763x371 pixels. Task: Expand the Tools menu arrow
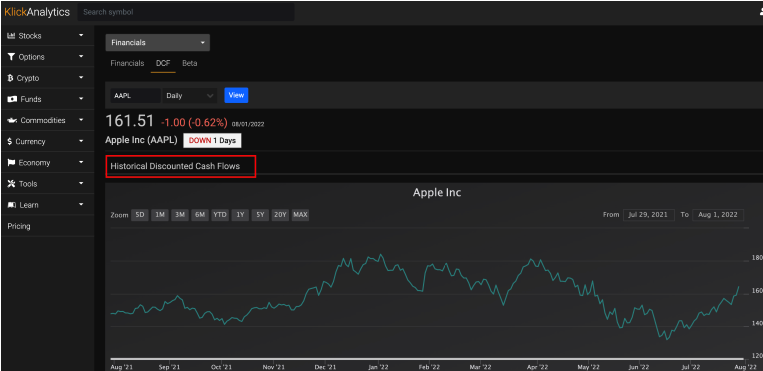(x=81, y=184)
